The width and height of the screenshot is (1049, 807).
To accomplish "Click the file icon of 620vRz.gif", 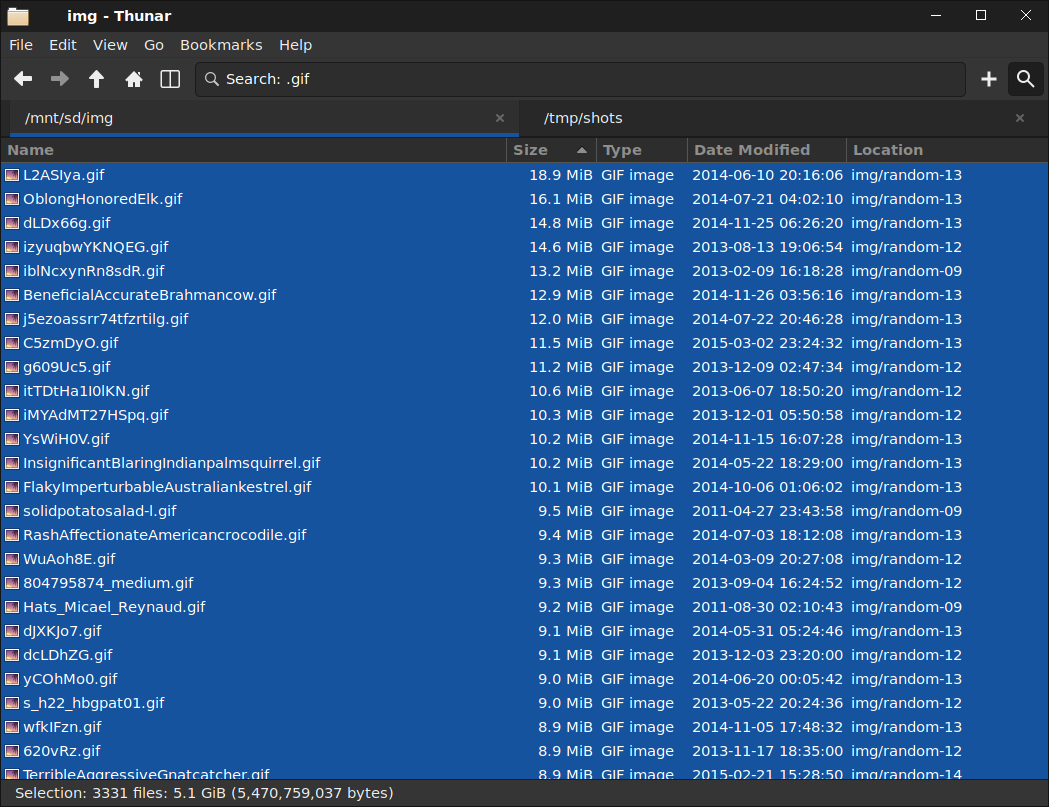I will 12,751.
